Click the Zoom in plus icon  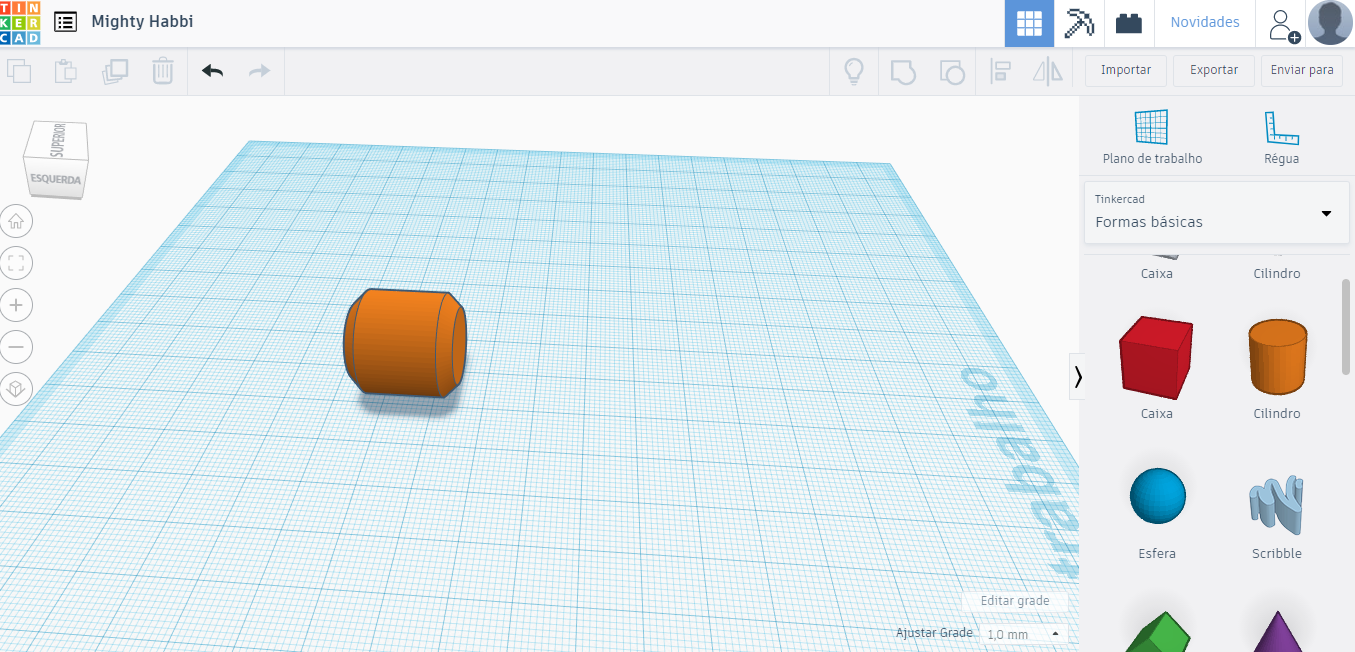coord(16,305)
